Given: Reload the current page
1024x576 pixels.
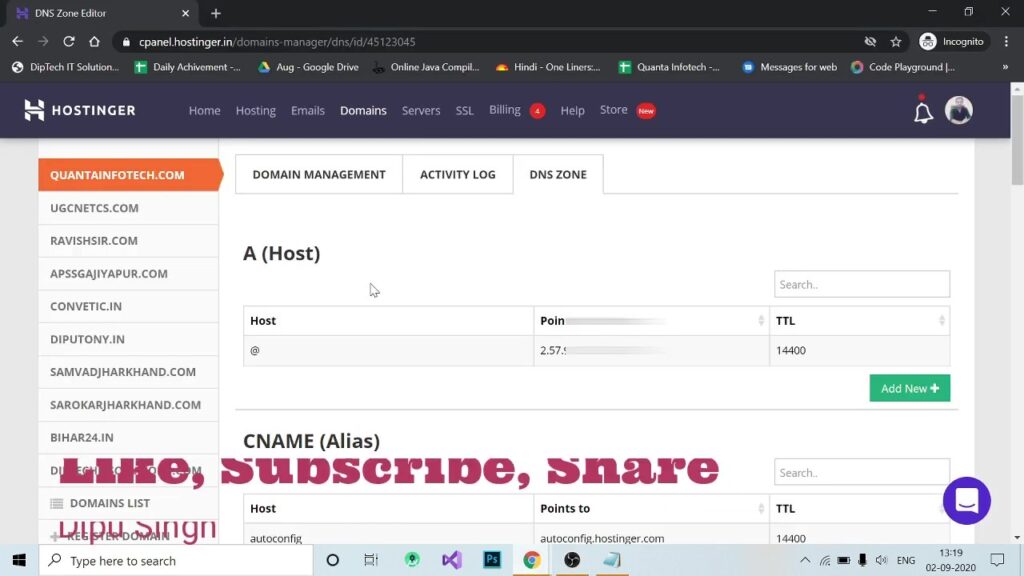Looking at the screenshot, I should 69,42.
